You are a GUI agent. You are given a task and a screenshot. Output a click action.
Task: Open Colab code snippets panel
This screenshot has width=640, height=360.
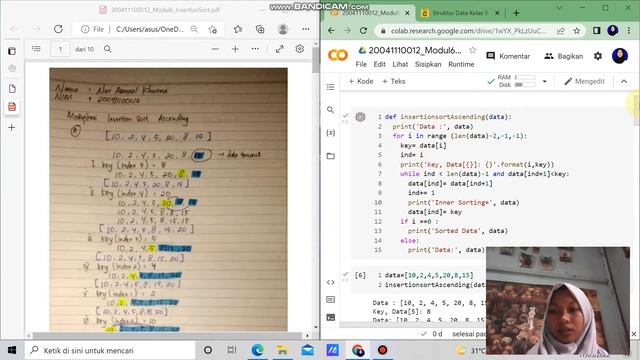(x=331, y=282)
